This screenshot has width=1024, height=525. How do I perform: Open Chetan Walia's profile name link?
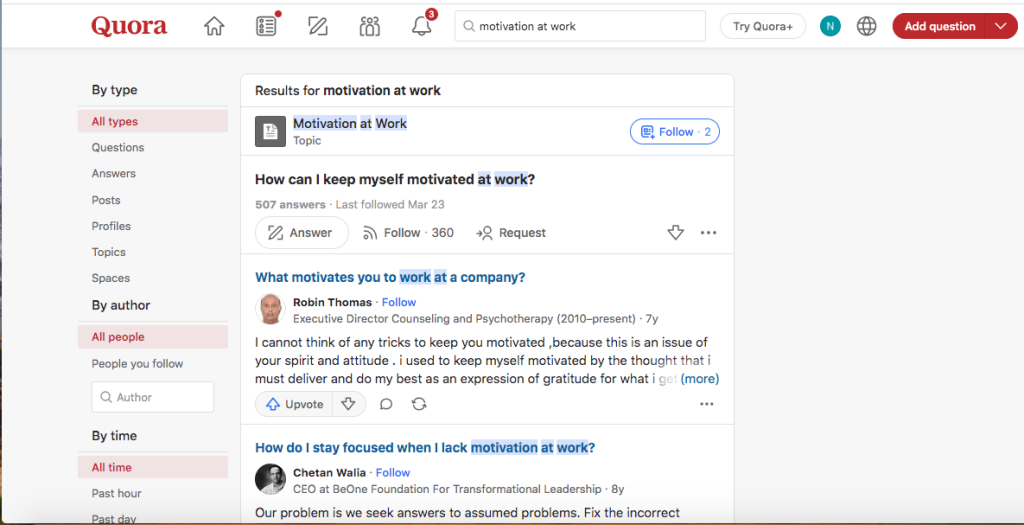click(330, 472)
